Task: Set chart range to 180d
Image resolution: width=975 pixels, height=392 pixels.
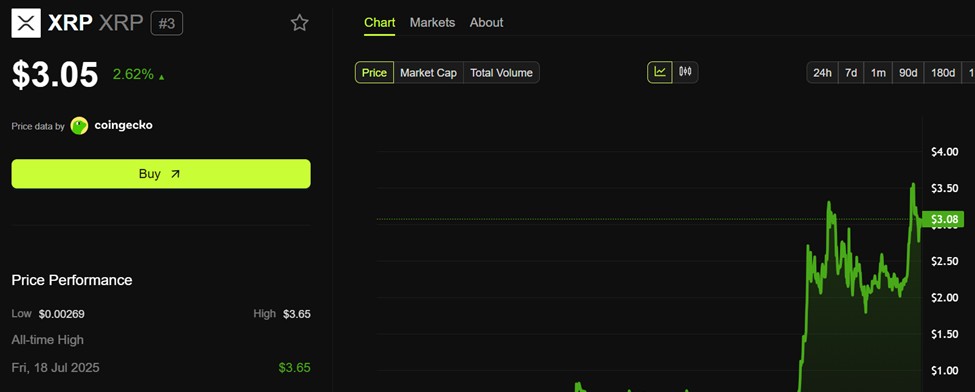Action: click(943, 73)
